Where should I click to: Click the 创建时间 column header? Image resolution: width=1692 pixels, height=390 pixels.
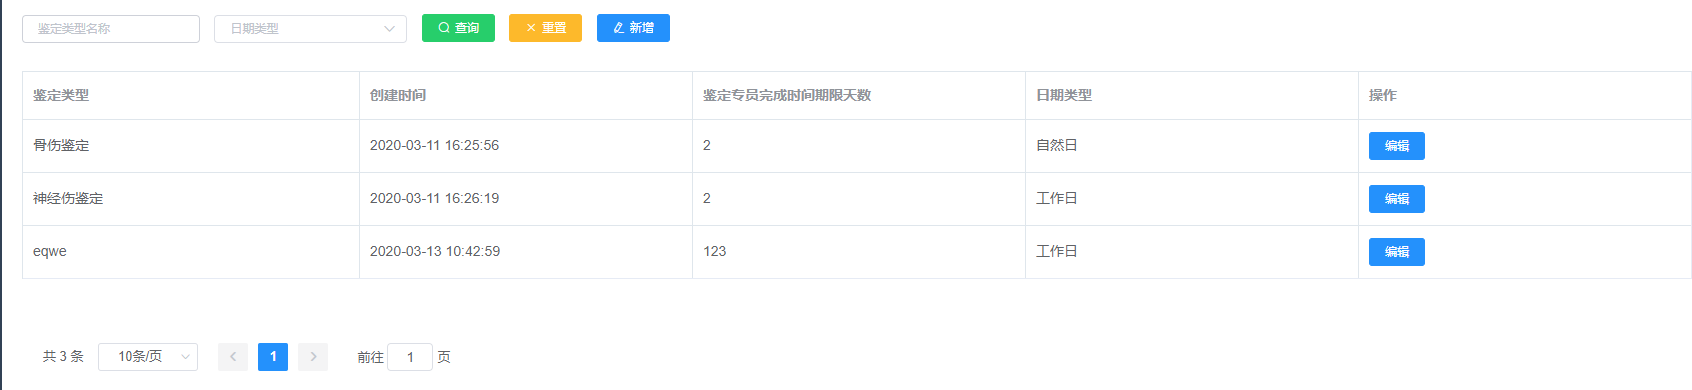[x=398, y=95]
